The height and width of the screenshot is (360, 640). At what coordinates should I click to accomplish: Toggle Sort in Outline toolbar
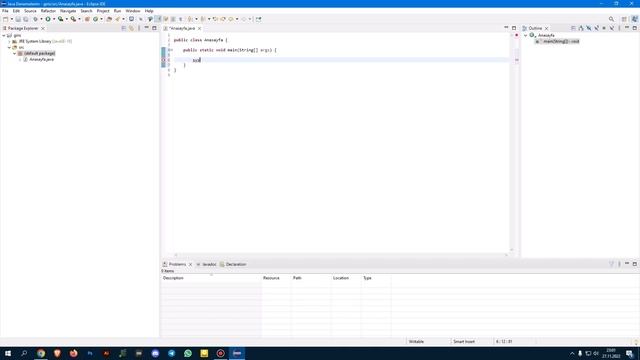[581, 28]
